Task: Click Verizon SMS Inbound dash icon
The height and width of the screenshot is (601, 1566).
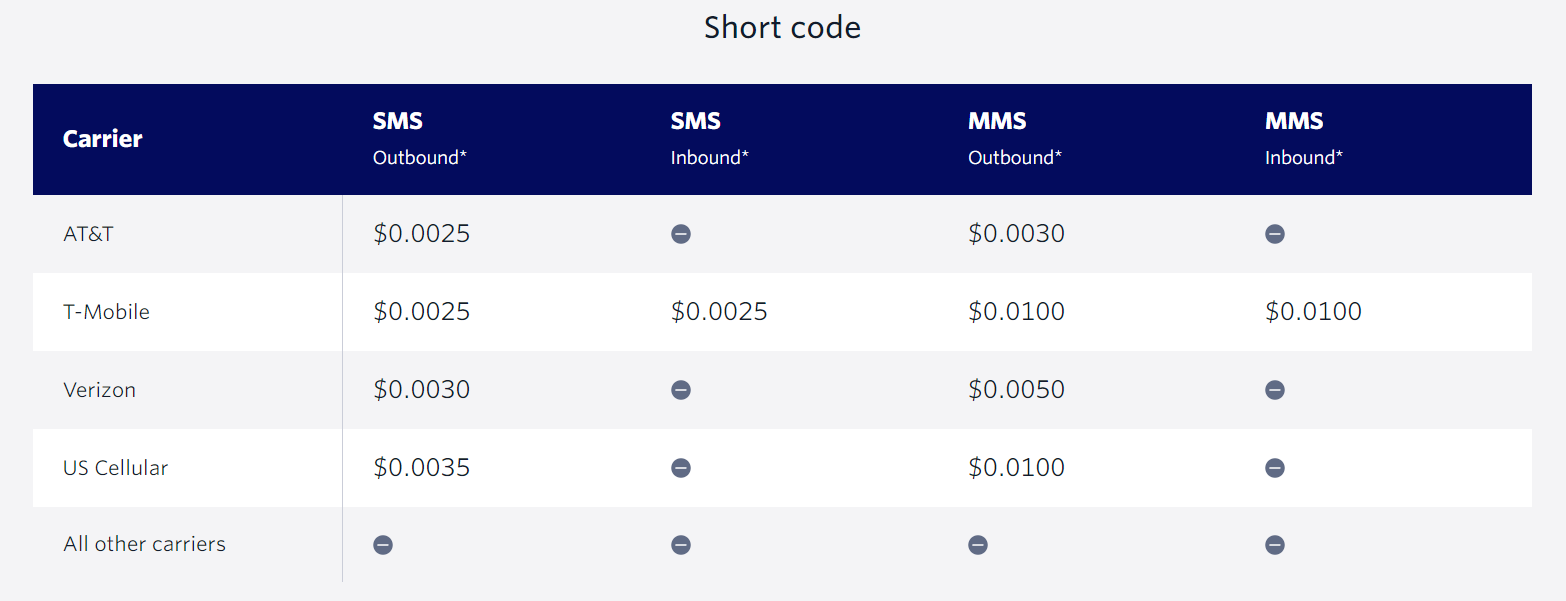Action: (x=681, y=390)
